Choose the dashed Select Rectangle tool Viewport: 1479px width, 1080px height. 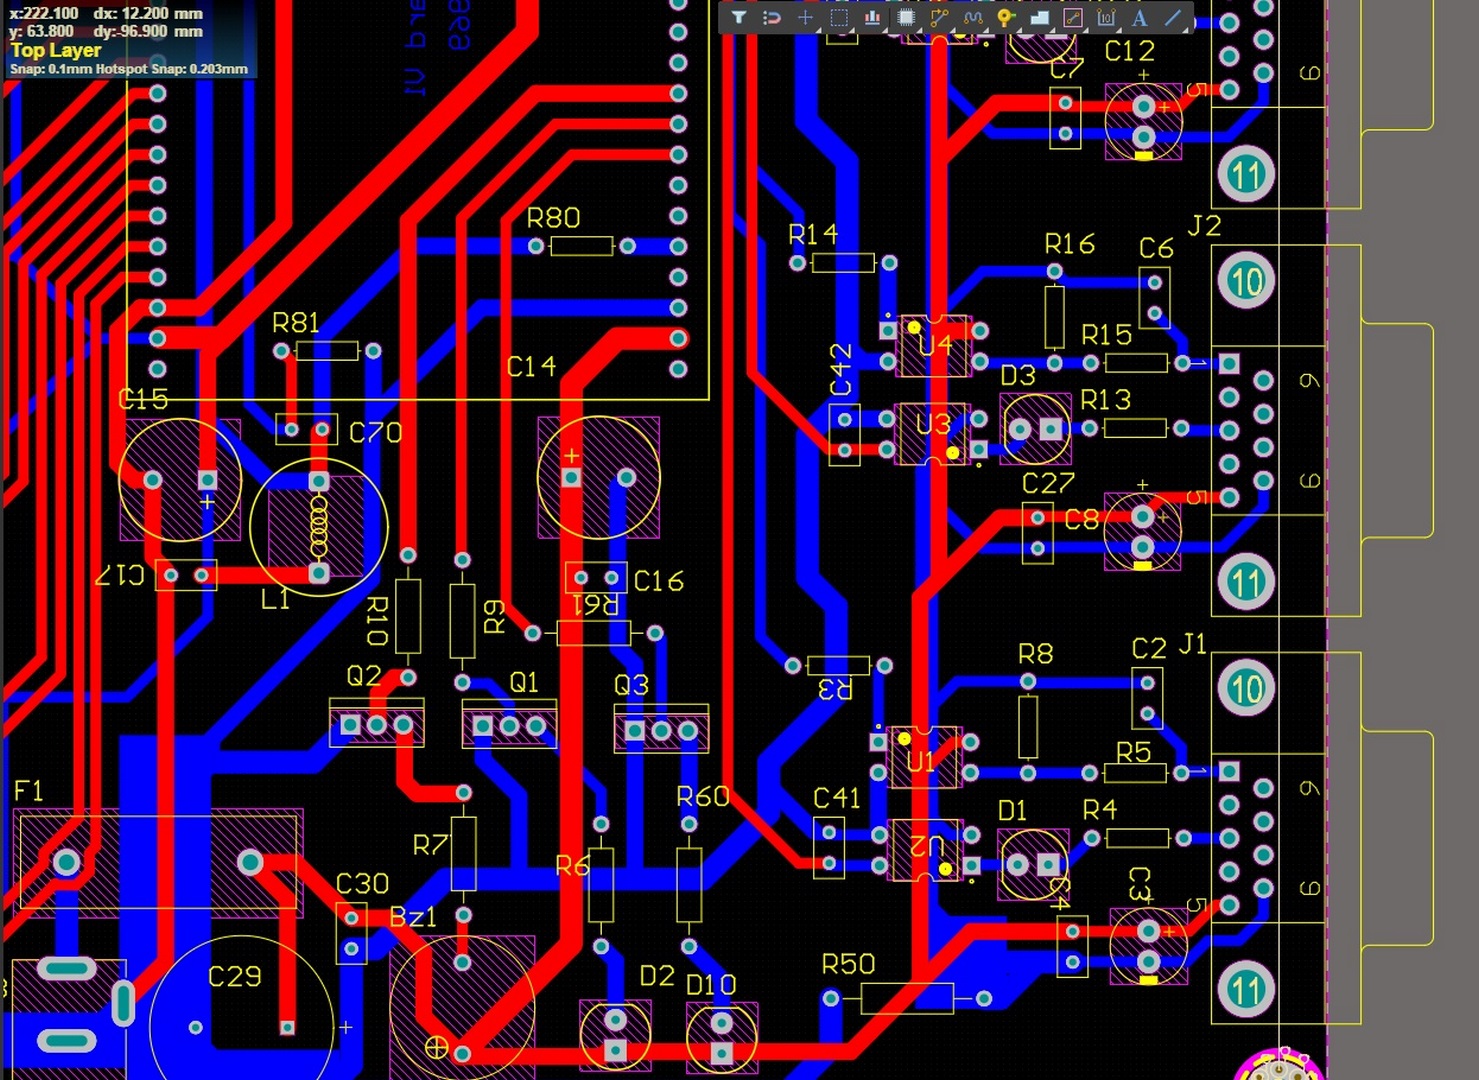[x=839, y=18]
